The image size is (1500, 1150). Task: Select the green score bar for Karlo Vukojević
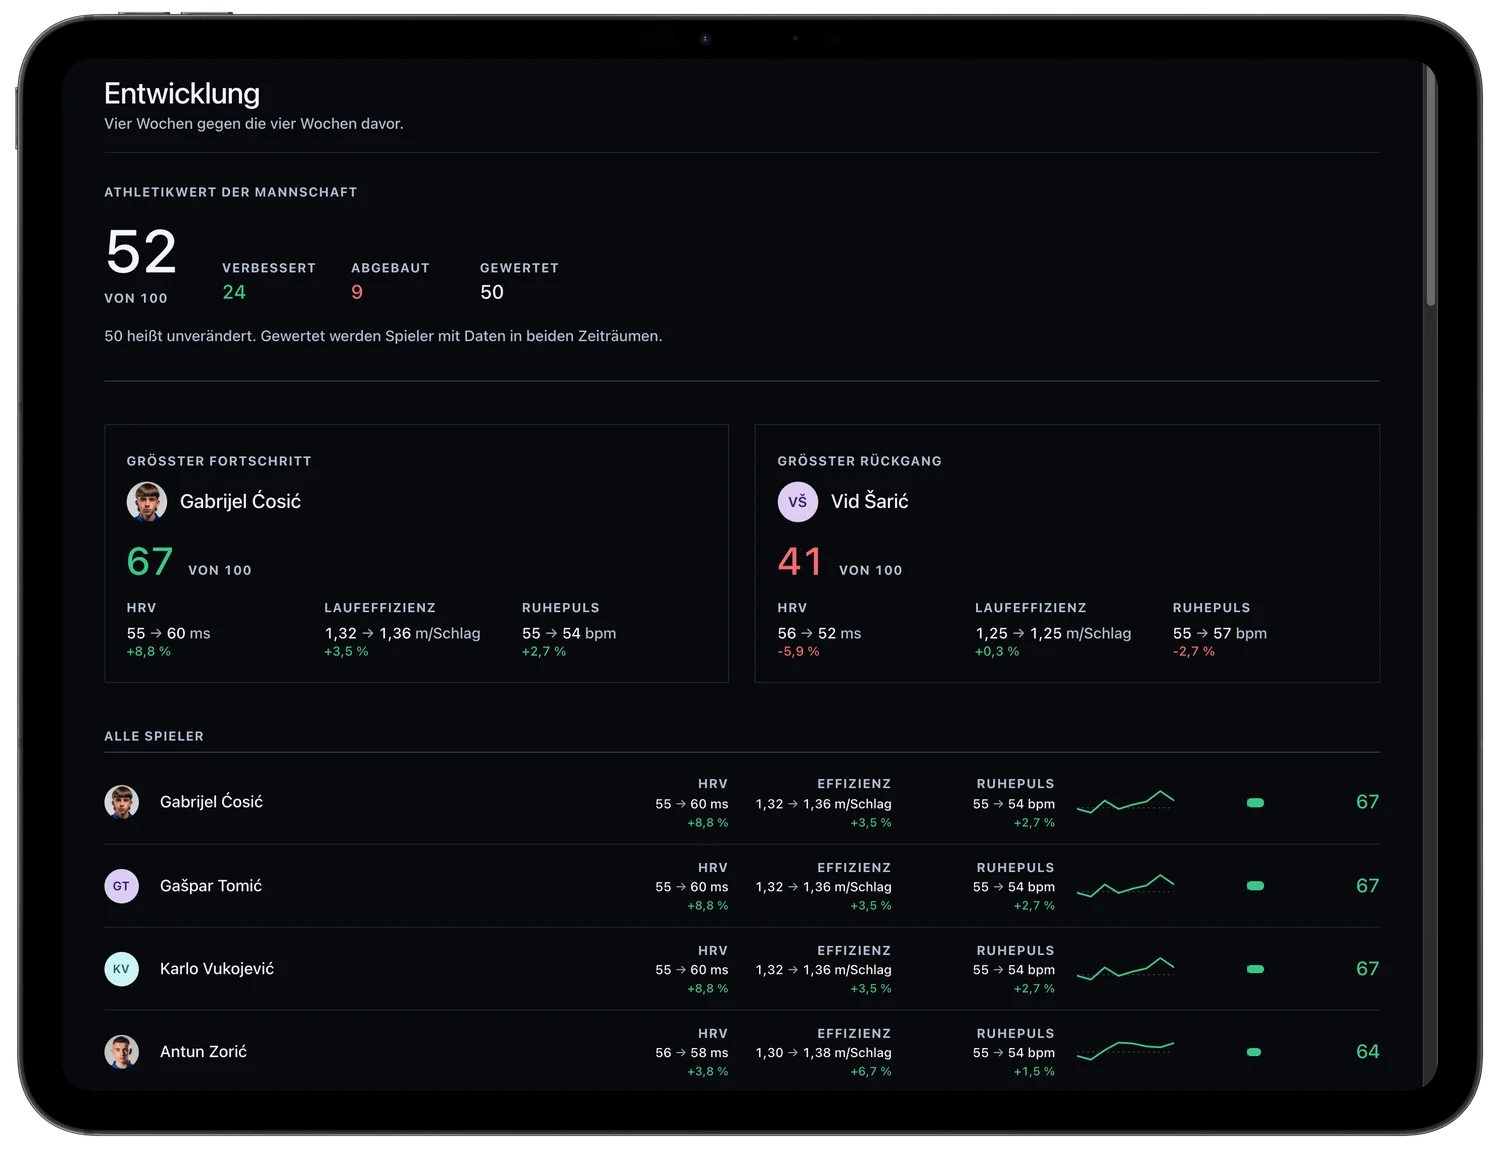(x=1255, y=969)
